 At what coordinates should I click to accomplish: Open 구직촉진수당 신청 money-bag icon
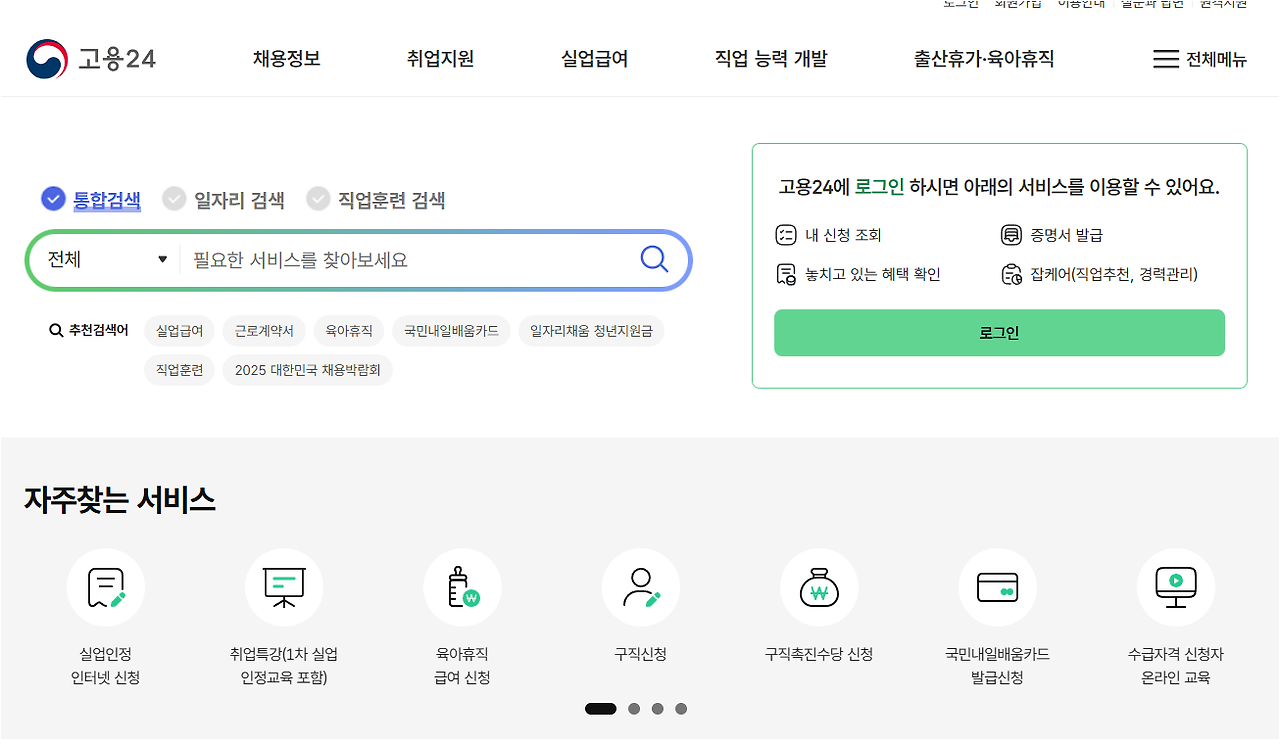(x=818, y=587)
